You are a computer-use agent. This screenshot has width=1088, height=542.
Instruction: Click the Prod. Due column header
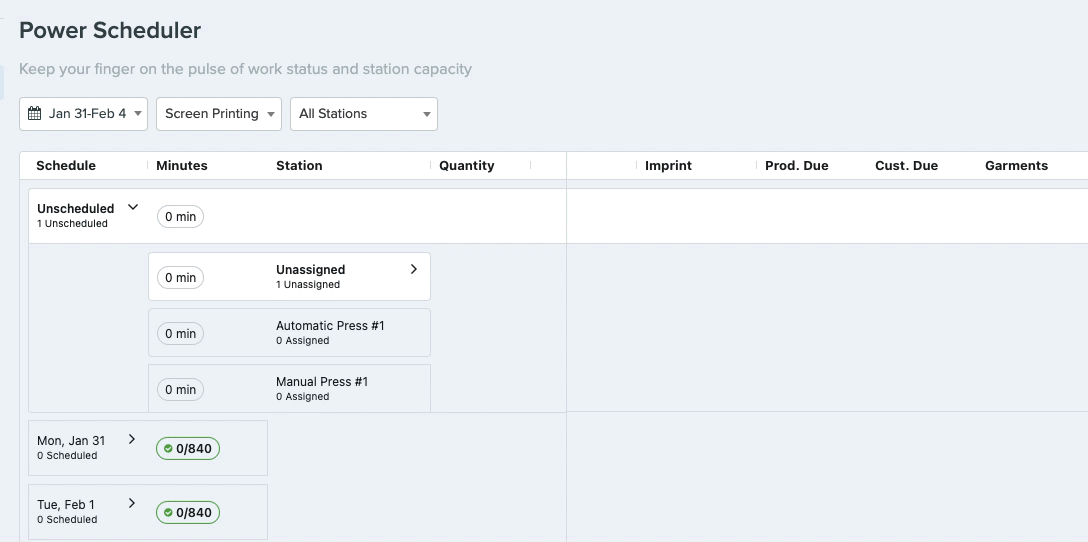point(797,165)
